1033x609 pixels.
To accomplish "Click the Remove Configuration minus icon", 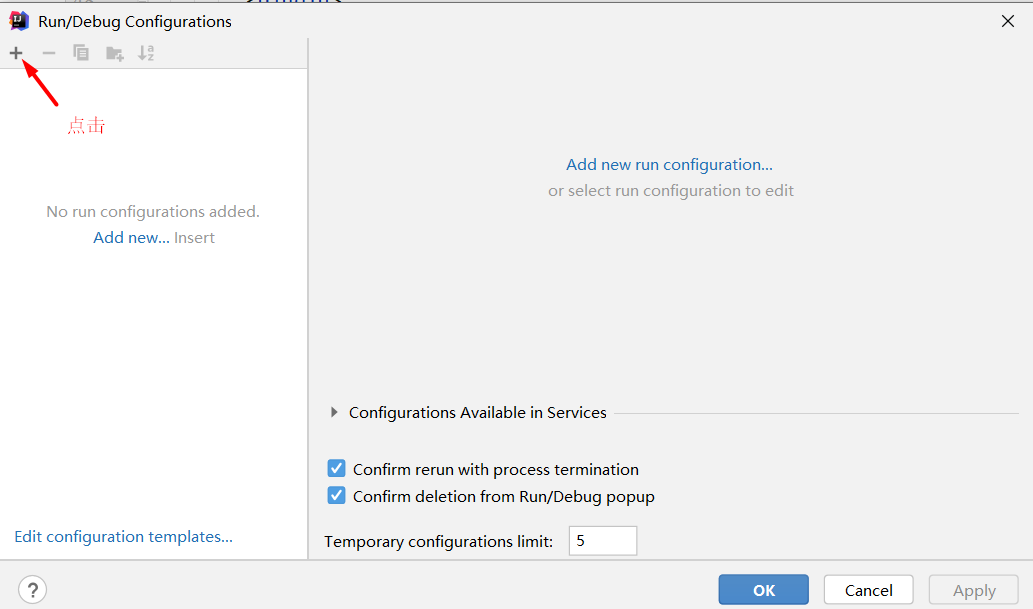I will (49, 53).
